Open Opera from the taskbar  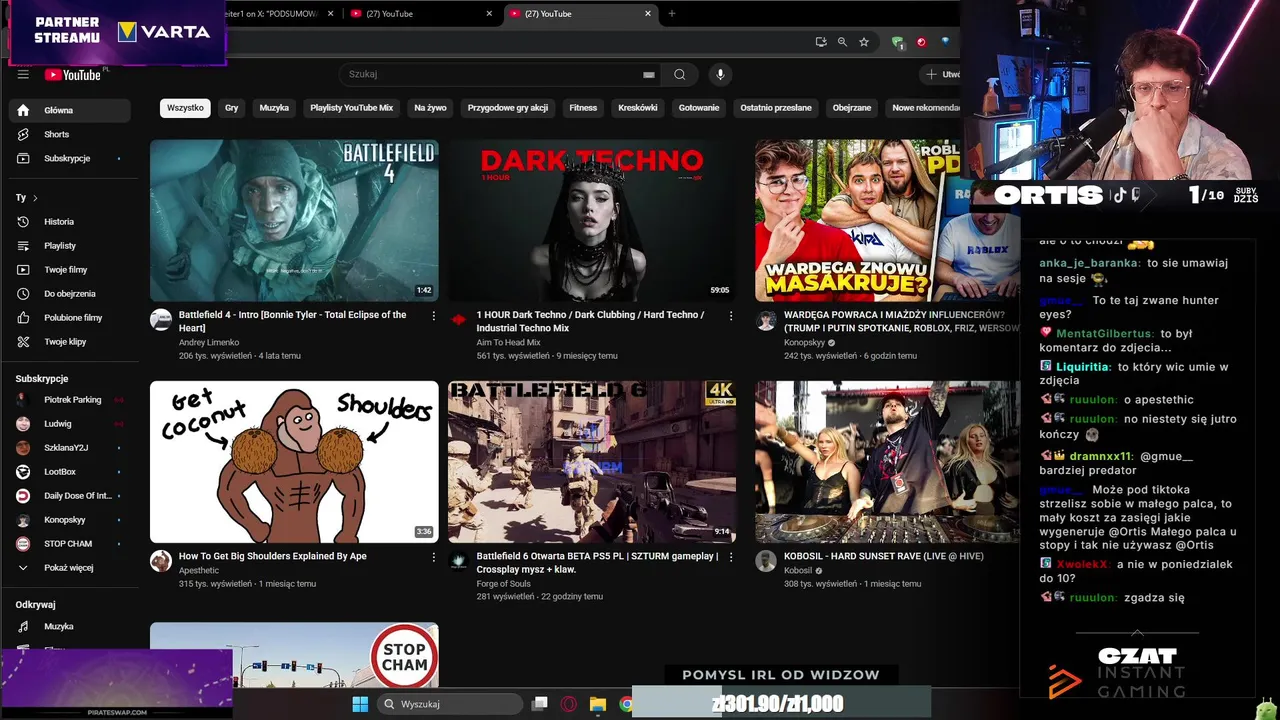pos(568,704)
